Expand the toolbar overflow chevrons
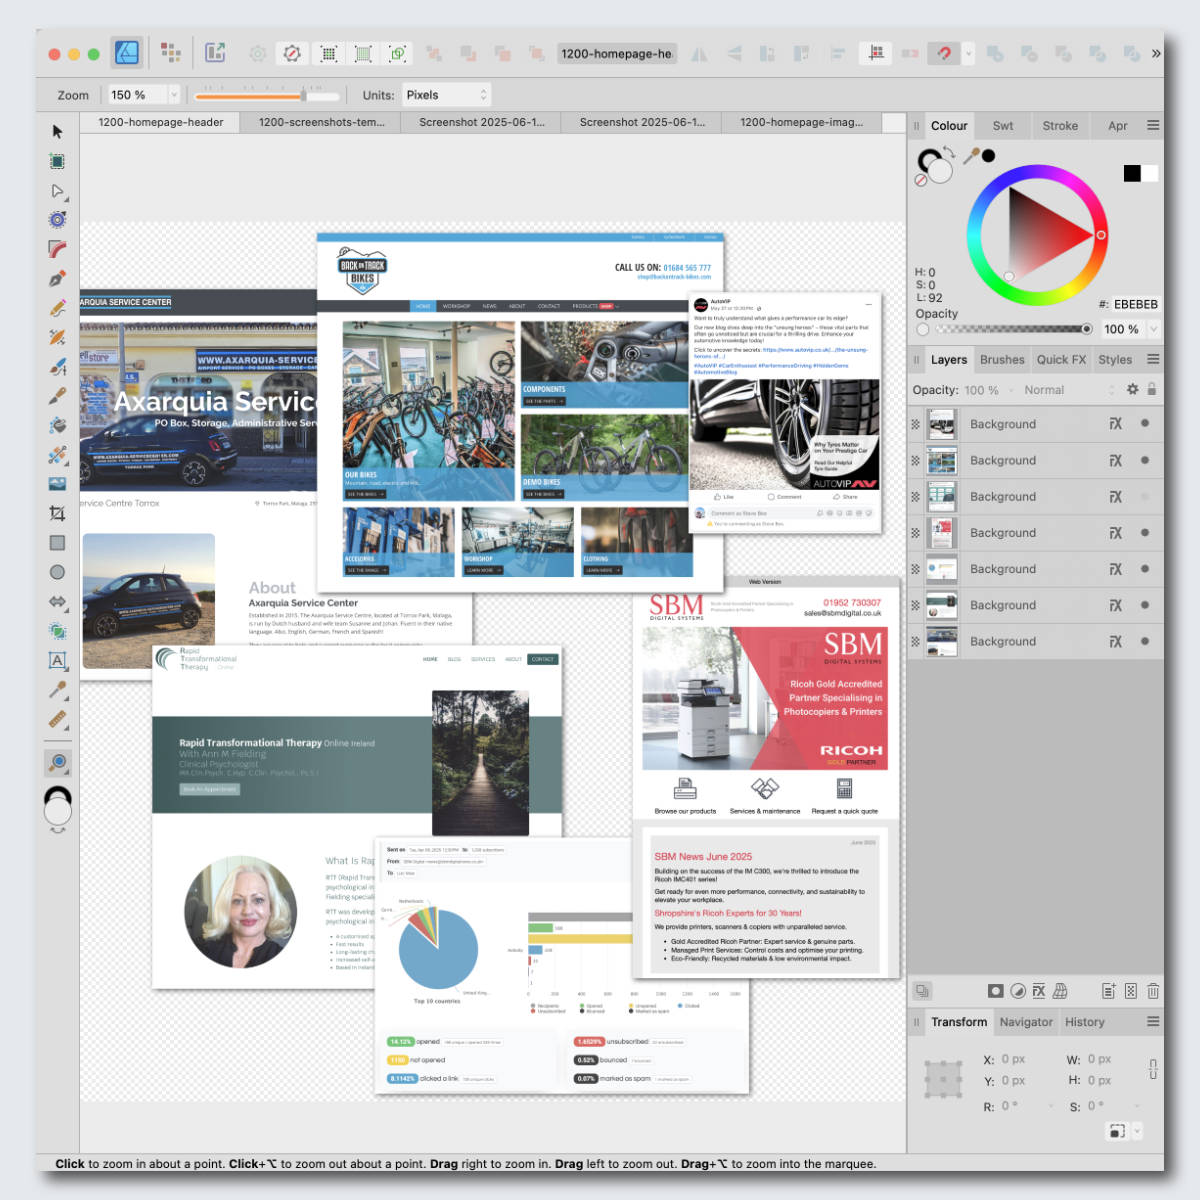Screen dimensions: 1200x1200 coord(1156,53)
